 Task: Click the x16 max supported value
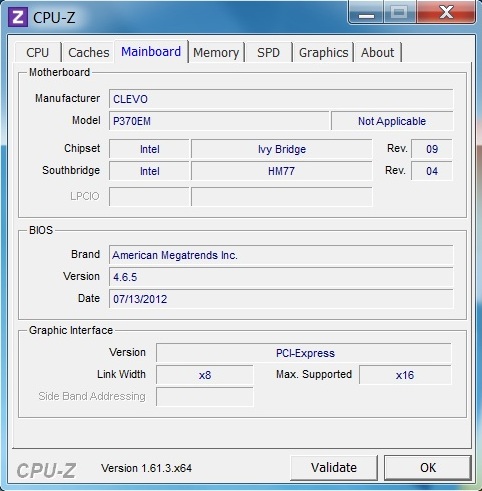pyautogui.click(x=405, y=375)
